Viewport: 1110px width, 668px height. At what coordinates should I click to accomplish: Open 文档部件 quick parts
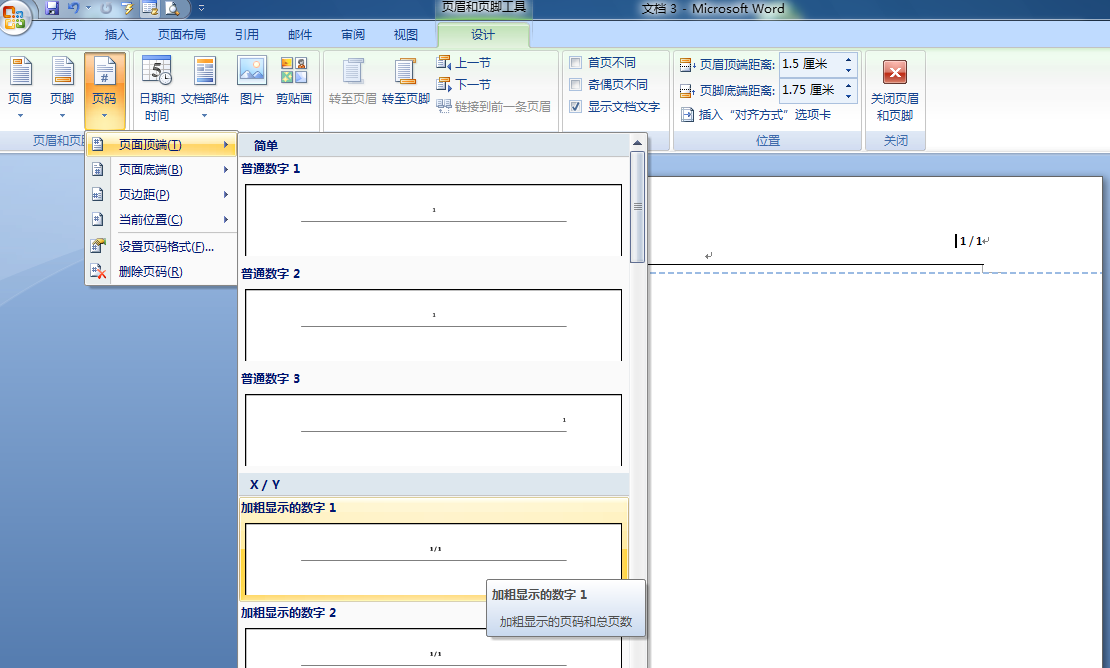pos(205,87)
